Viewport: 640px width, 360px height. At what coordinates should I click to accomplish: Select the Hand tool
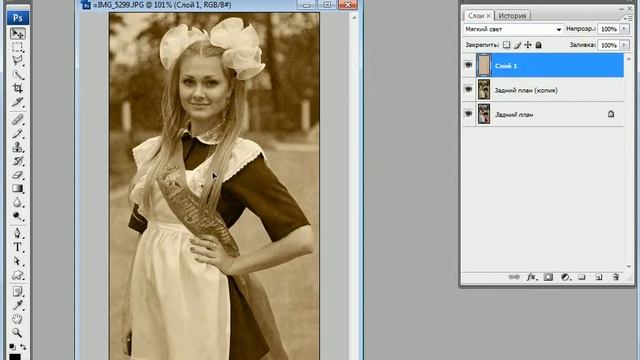point(17,319)
